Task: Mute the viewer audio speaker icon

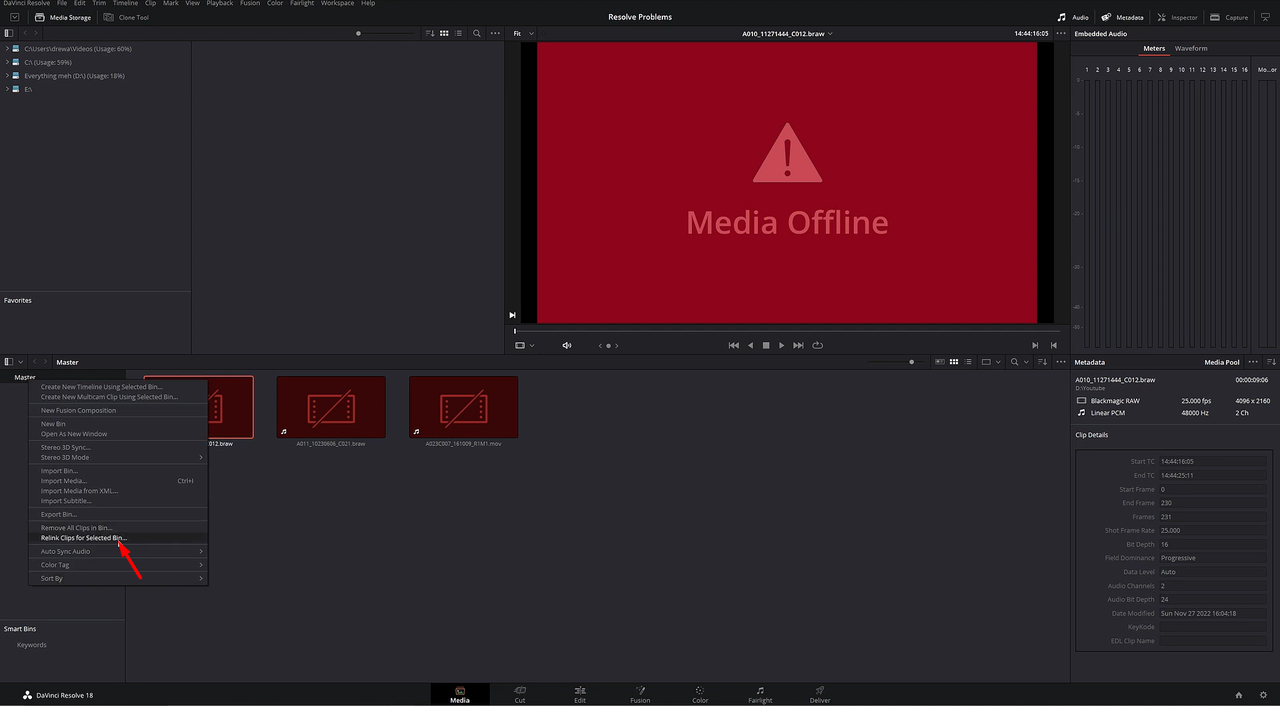Action: [567, 345]
